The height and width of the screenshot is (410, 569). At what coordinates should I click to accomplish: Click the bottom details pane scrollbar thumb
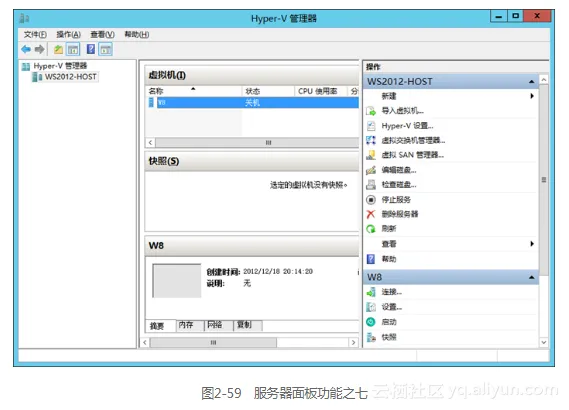(x=213, y=343)
